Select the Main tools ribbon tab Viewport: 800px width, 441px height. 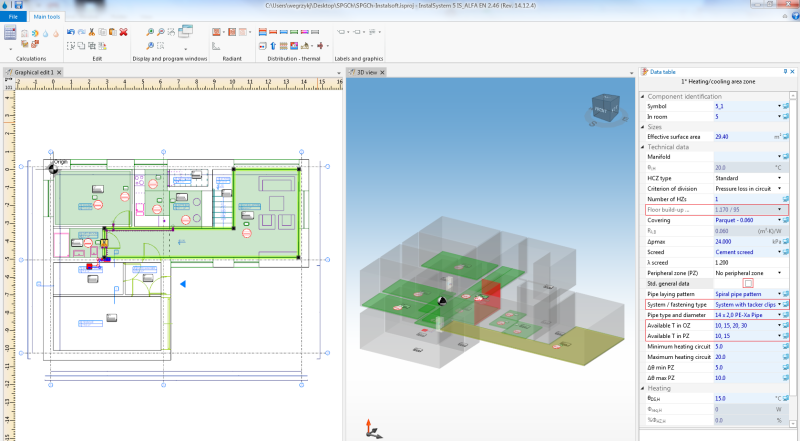[46, 17]
